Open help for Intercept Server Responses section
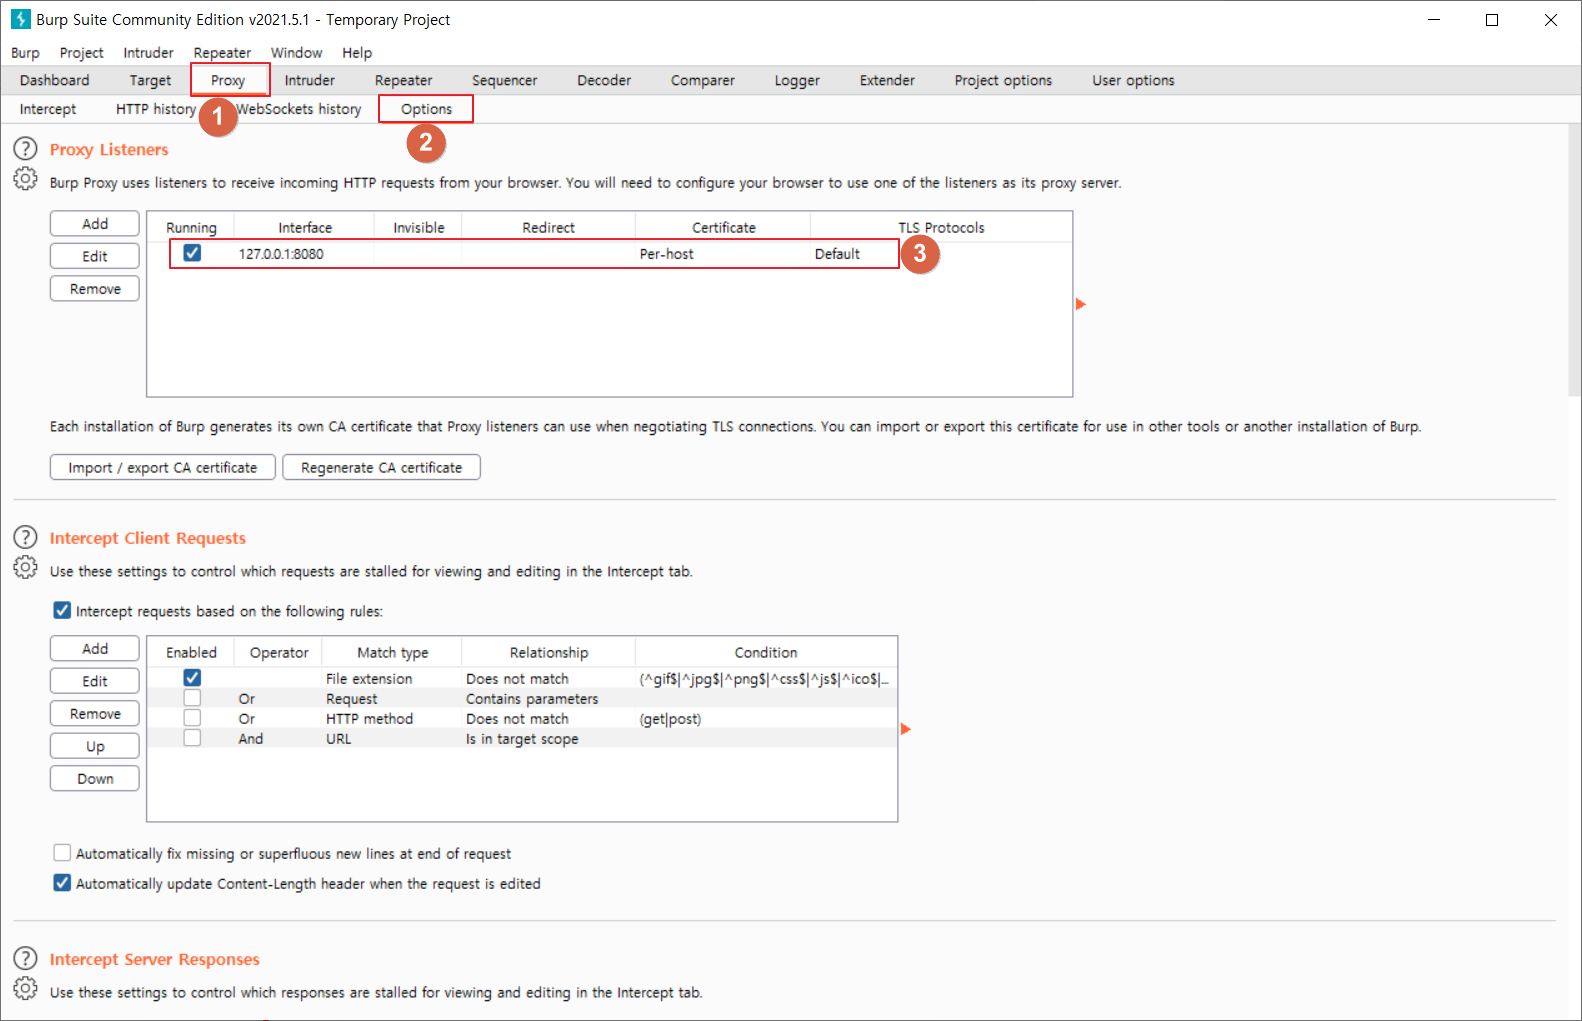1582x1021 pixels. [25, 958]
